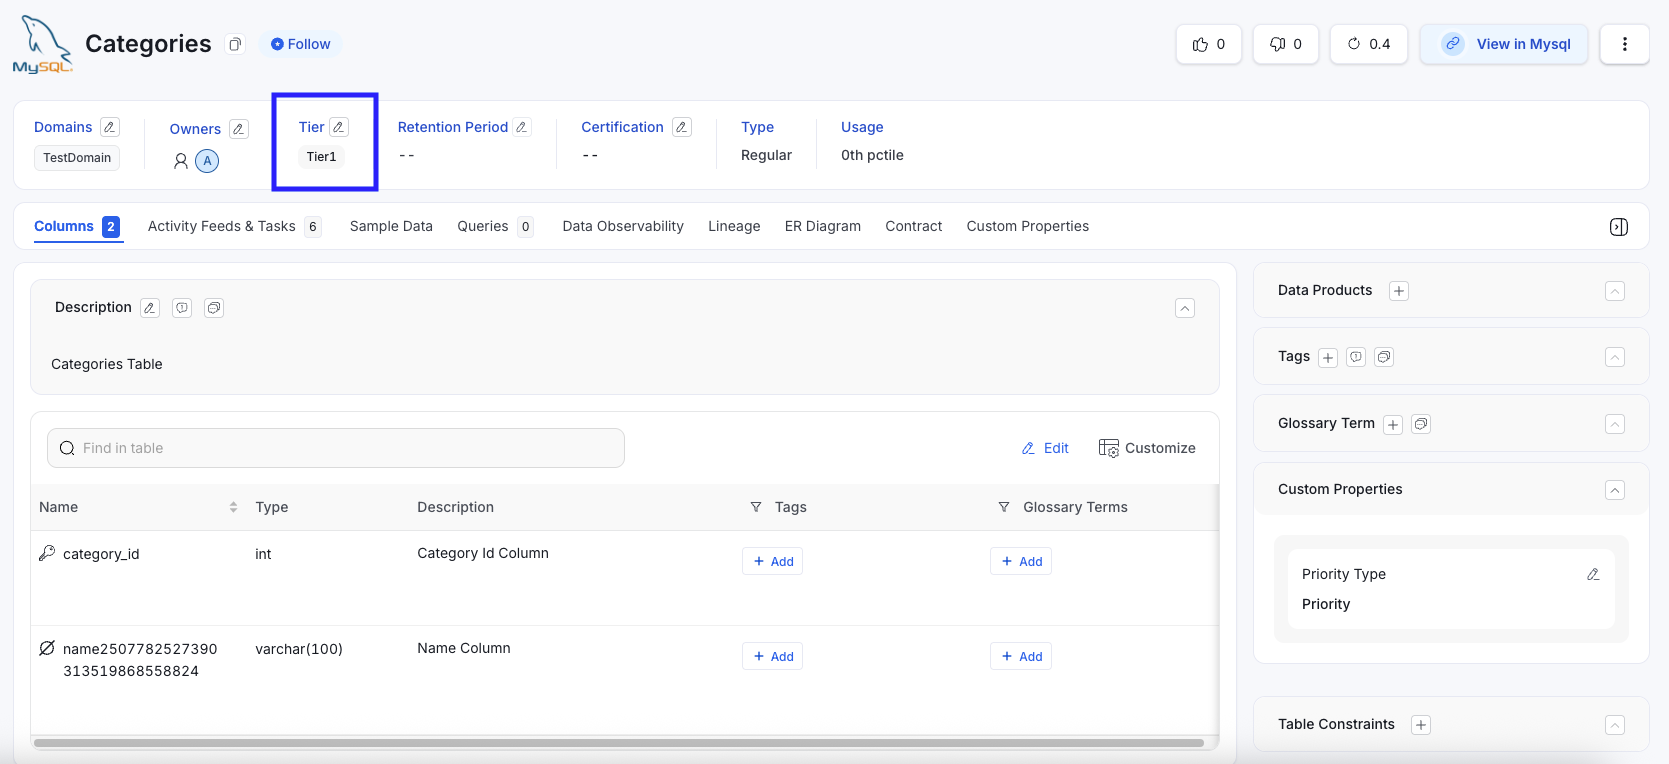Image resolution: width=1669 pixels, height=764 pixels.
Task: Open Custom Properties tab
Action: (1028, 227)
